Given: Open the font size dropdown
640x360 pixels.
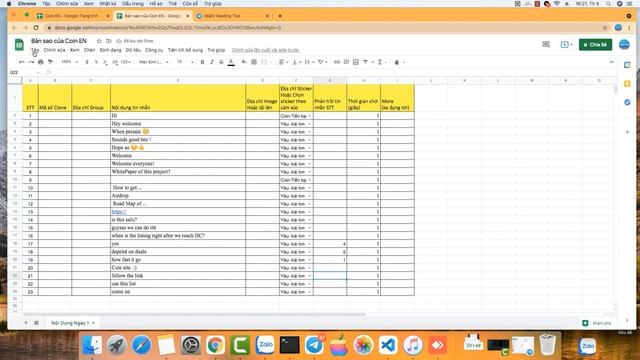Looking at the screenshot, I should pyautogui.click(x=185, y=62).
